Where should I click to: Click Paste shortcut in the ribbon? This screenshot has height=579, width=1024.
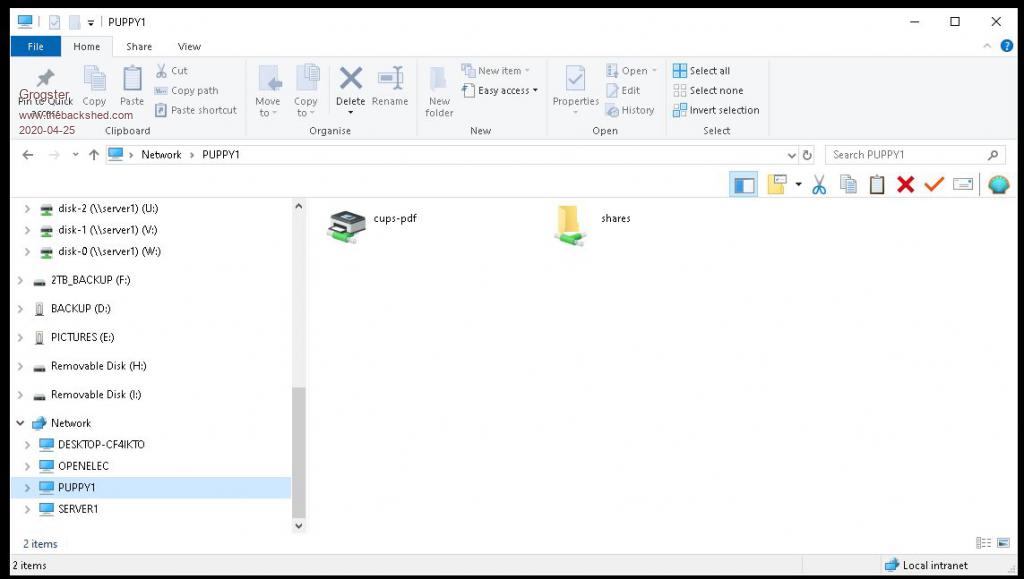[x=196, y=110]
